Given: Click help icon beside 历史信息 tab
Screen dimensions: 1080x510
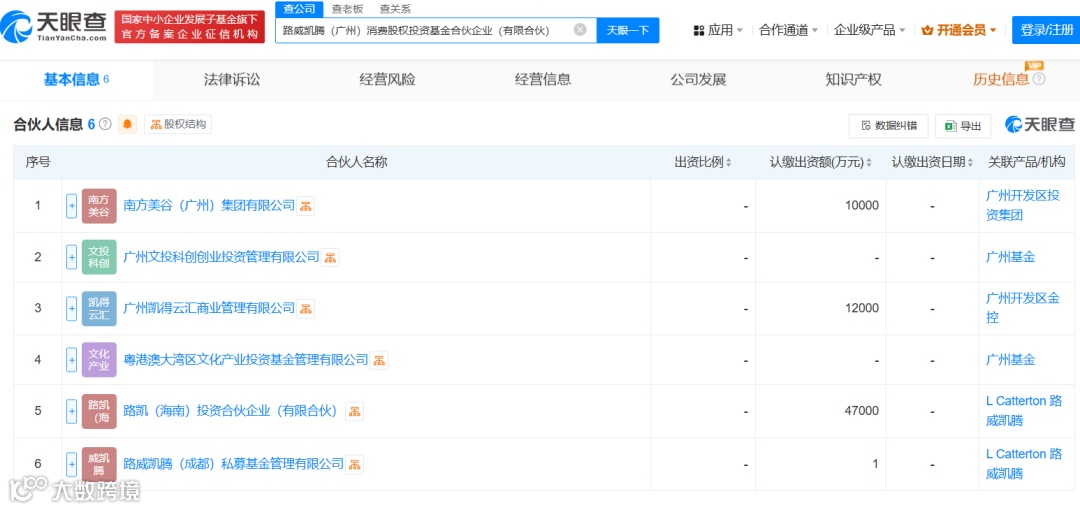Looking at the screenshot, I should [1039, 79].
